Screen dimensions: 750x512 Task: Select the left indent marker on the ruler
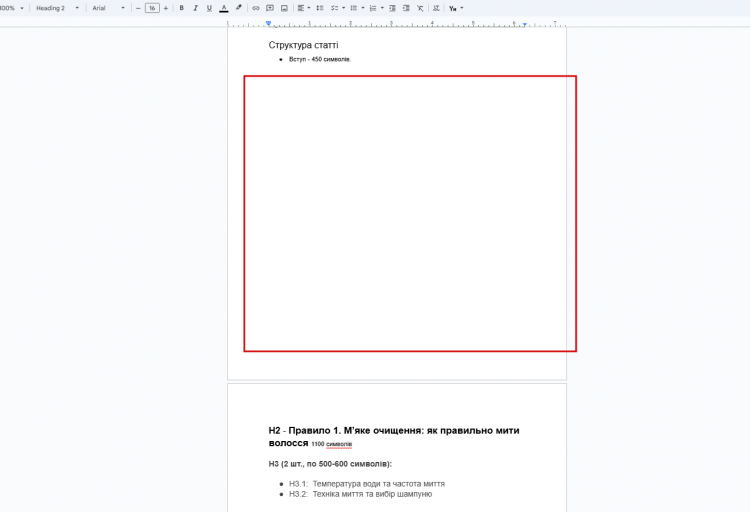[x=268, y=23]
